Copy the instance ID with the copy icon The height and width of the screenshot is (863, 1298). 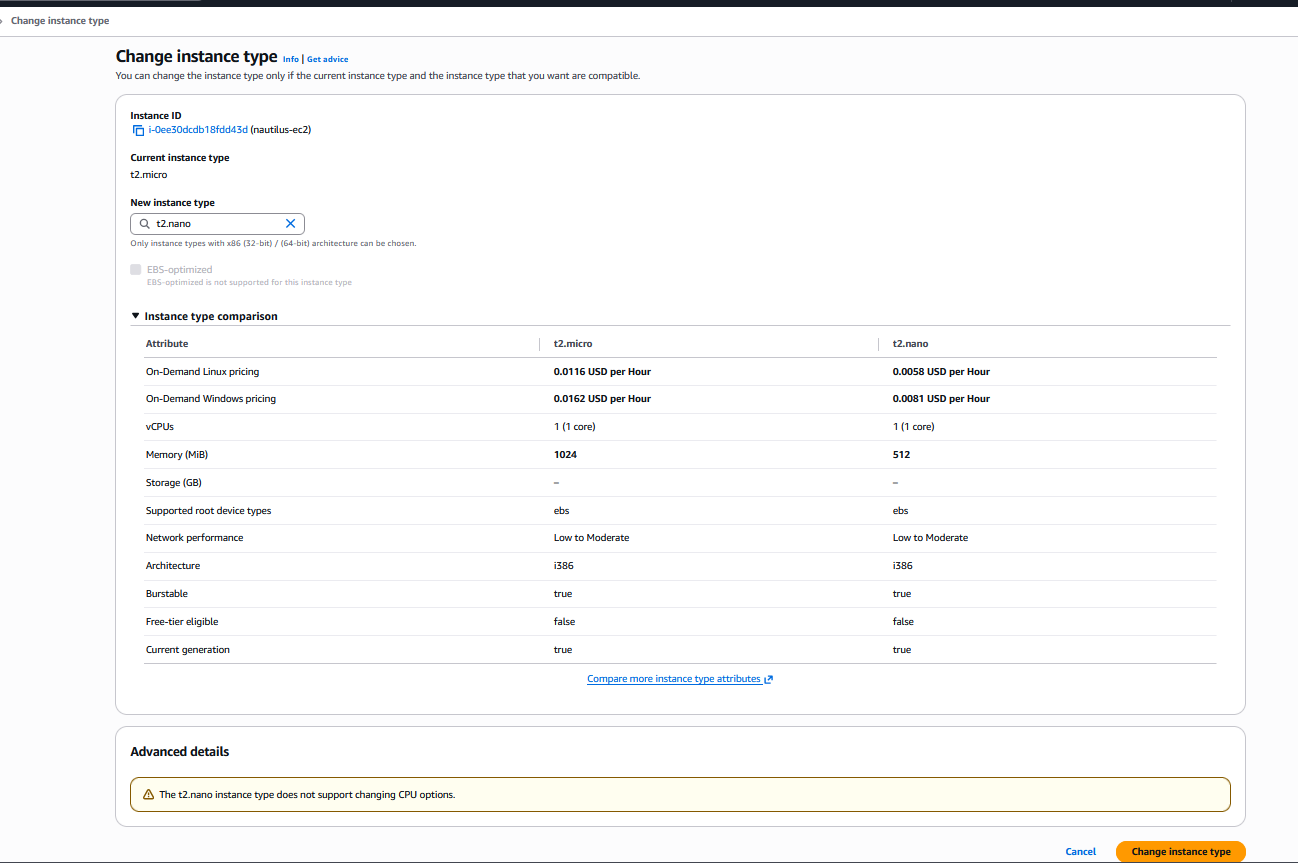coord(138,130)
